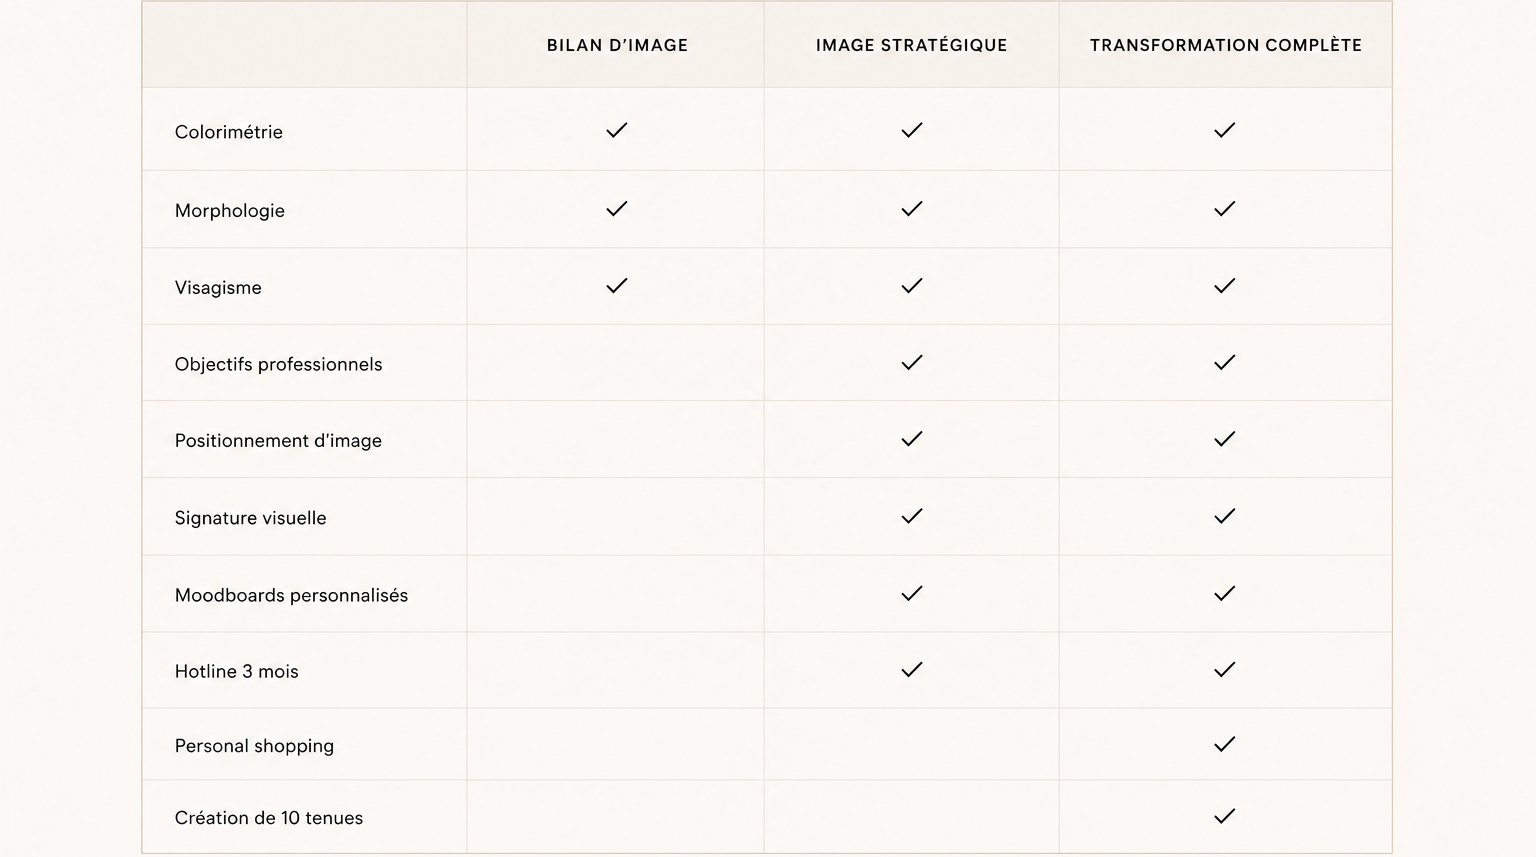This screenshot has width=1536, height=857.
Task: Click the Création de 10 tenues checkmark
Action: [1225, 816]
